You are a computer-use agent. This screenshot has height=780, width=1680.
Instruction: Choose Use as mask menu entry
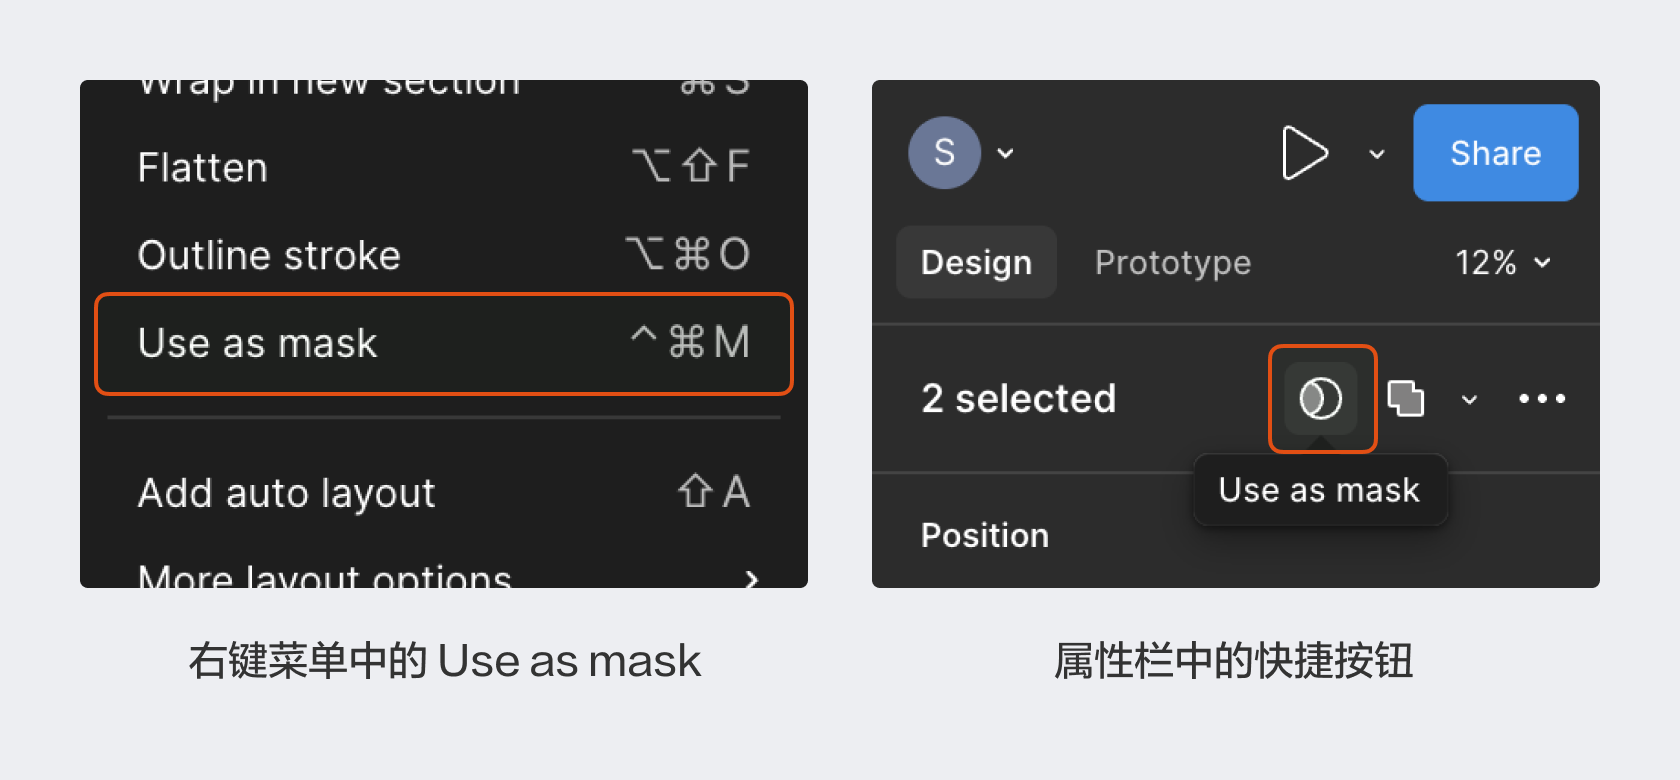point(443,343)
